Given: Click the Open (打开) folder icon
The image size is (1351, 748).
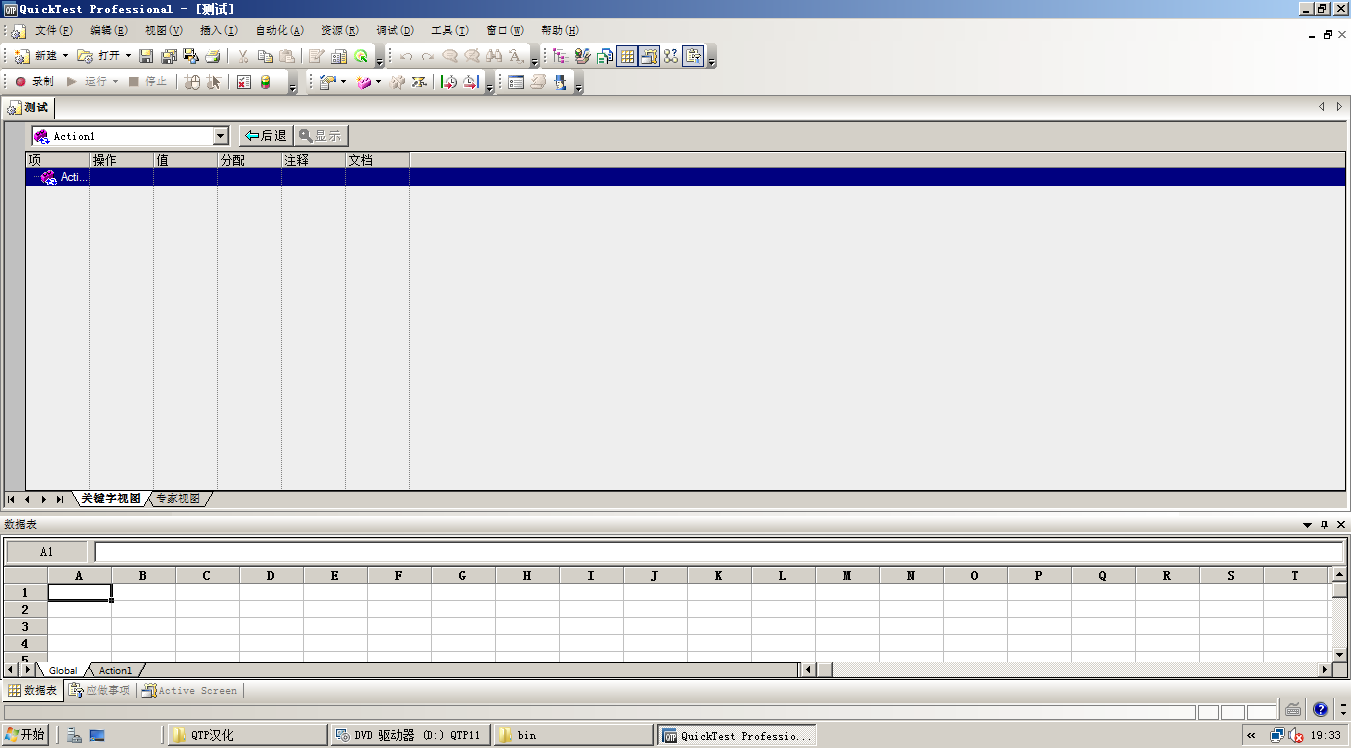Looking at the screenshot, I should point(85,56).
